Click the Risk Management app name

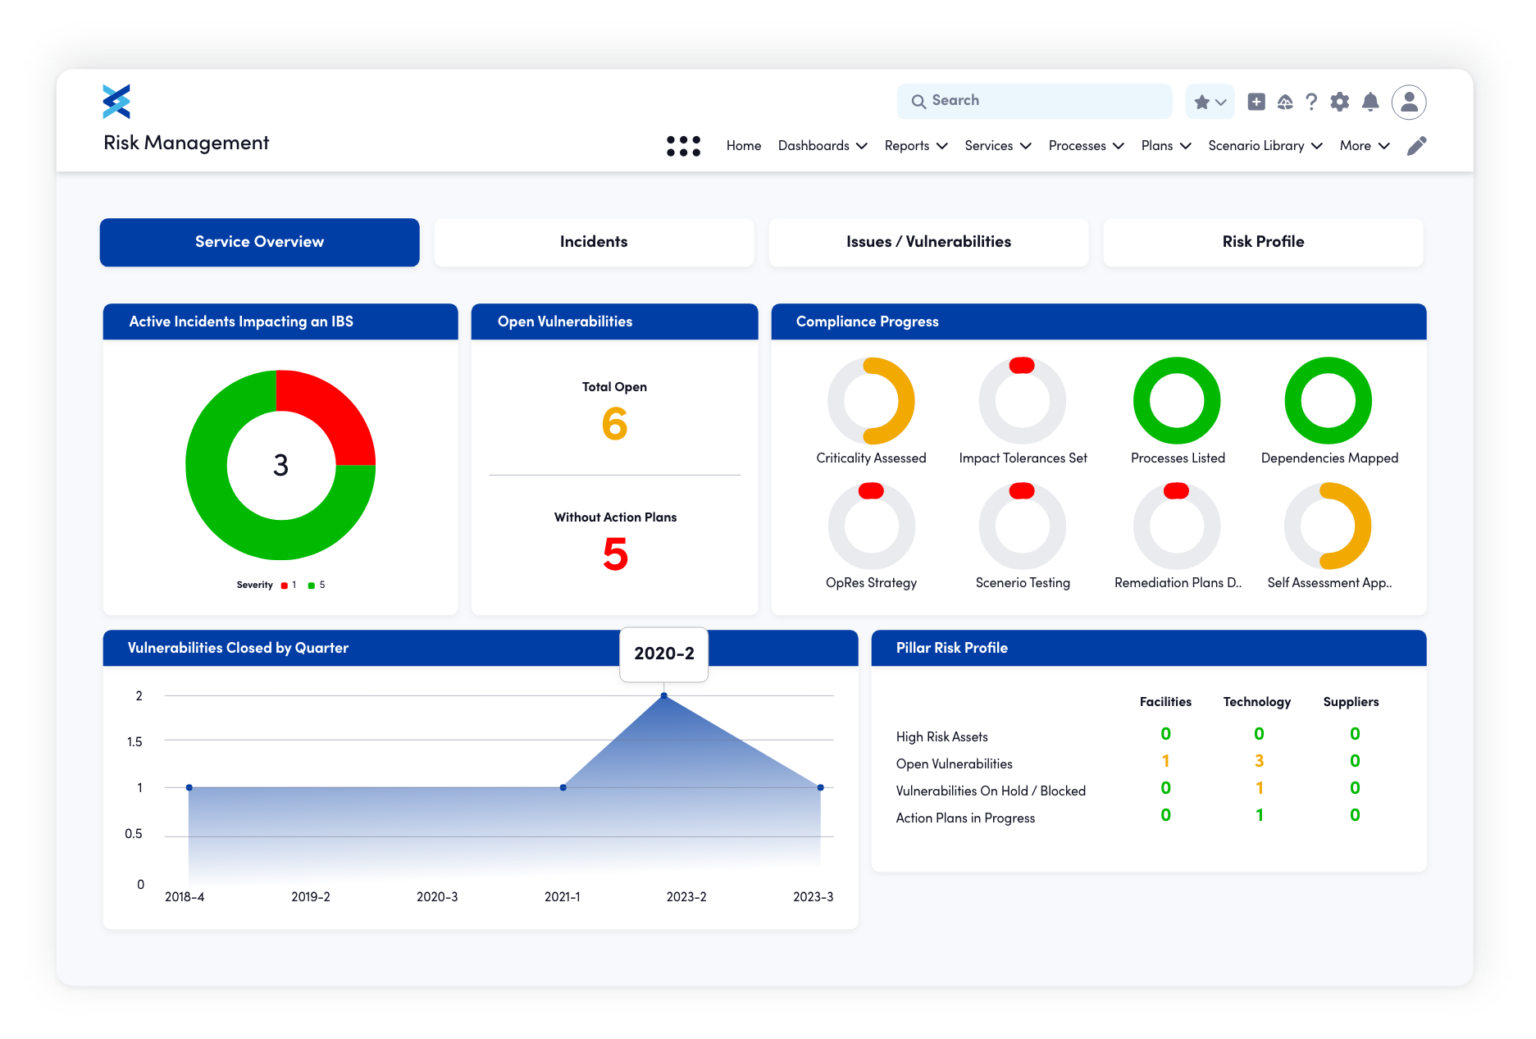(186, 142)
